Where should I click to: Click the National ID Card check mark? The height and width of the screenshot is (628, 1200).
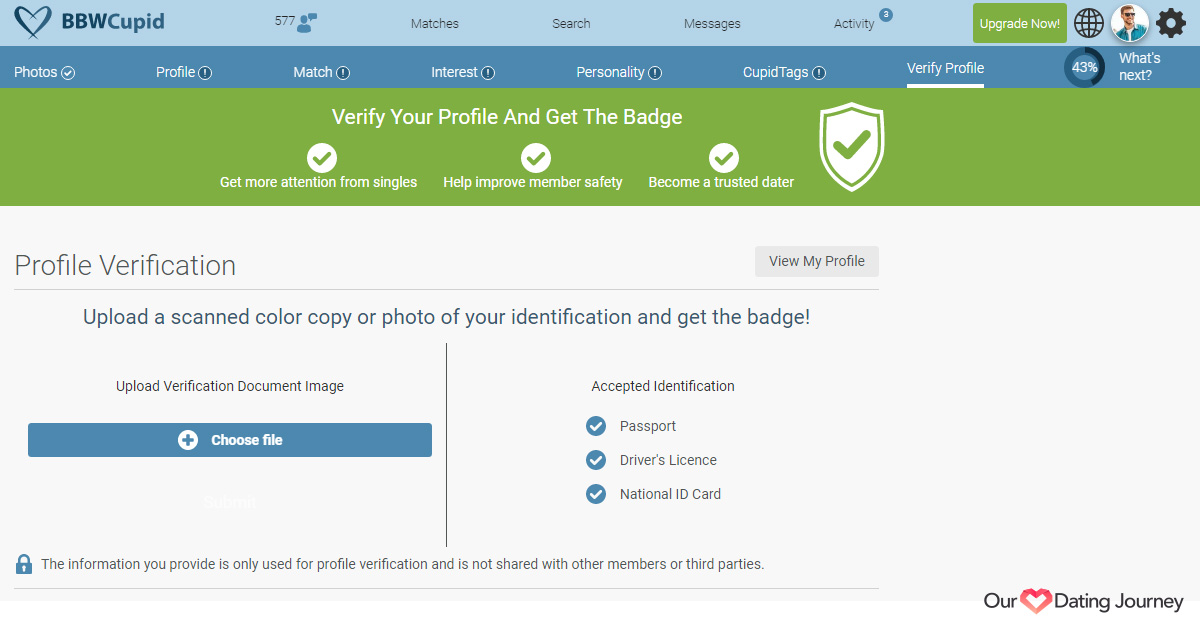click(596, 494)
